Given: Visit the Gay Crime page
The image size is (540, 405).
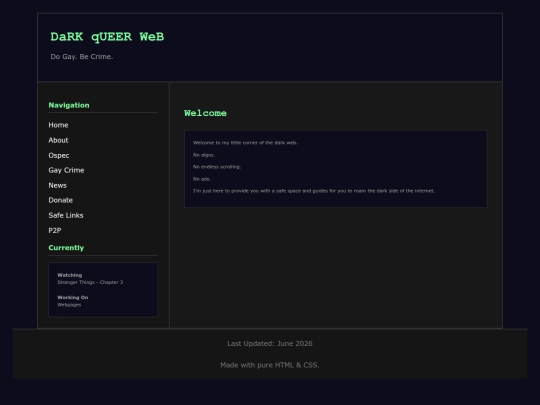Looking at the screenshot, I should click(66, 170).
